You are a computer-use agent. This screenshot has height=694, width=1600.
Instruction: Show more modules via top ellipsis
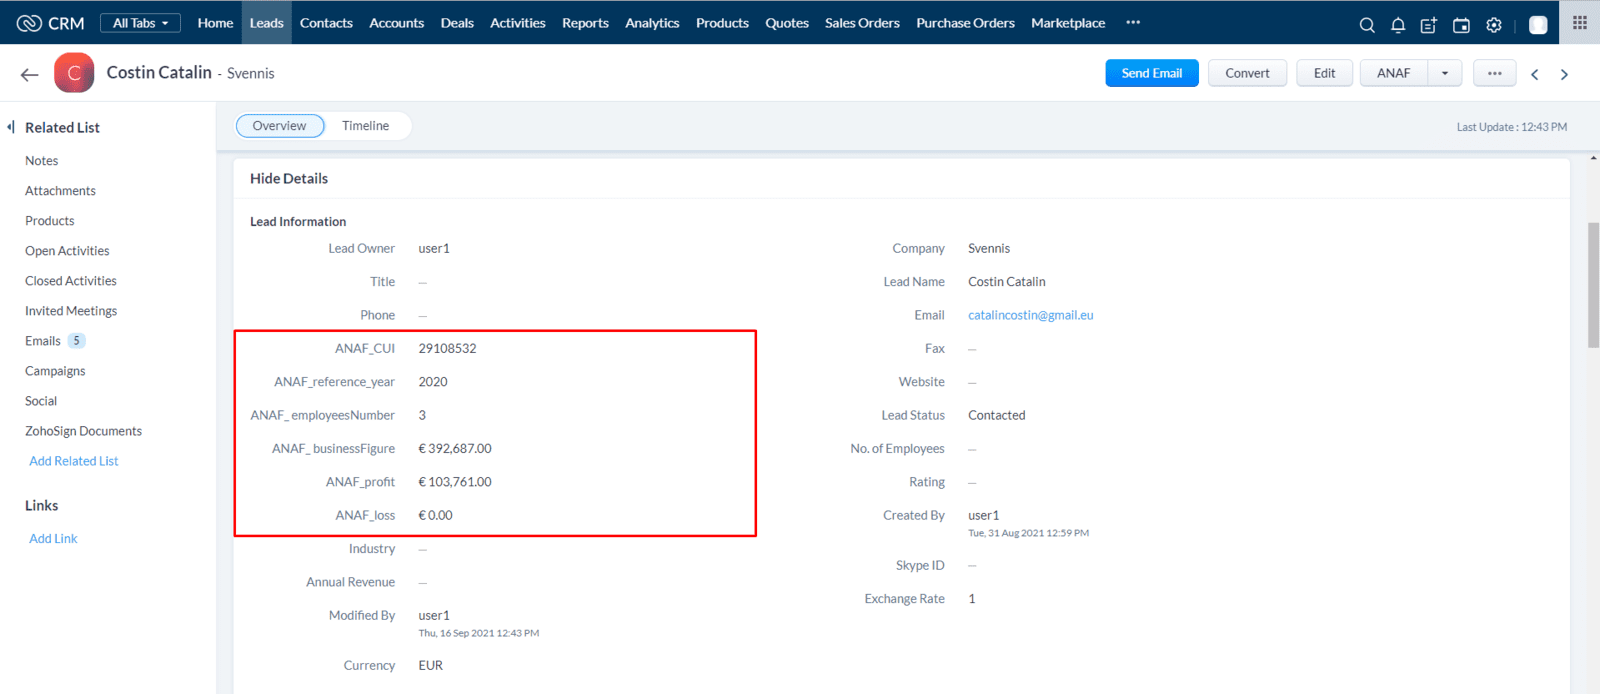tap(1133, 22)
